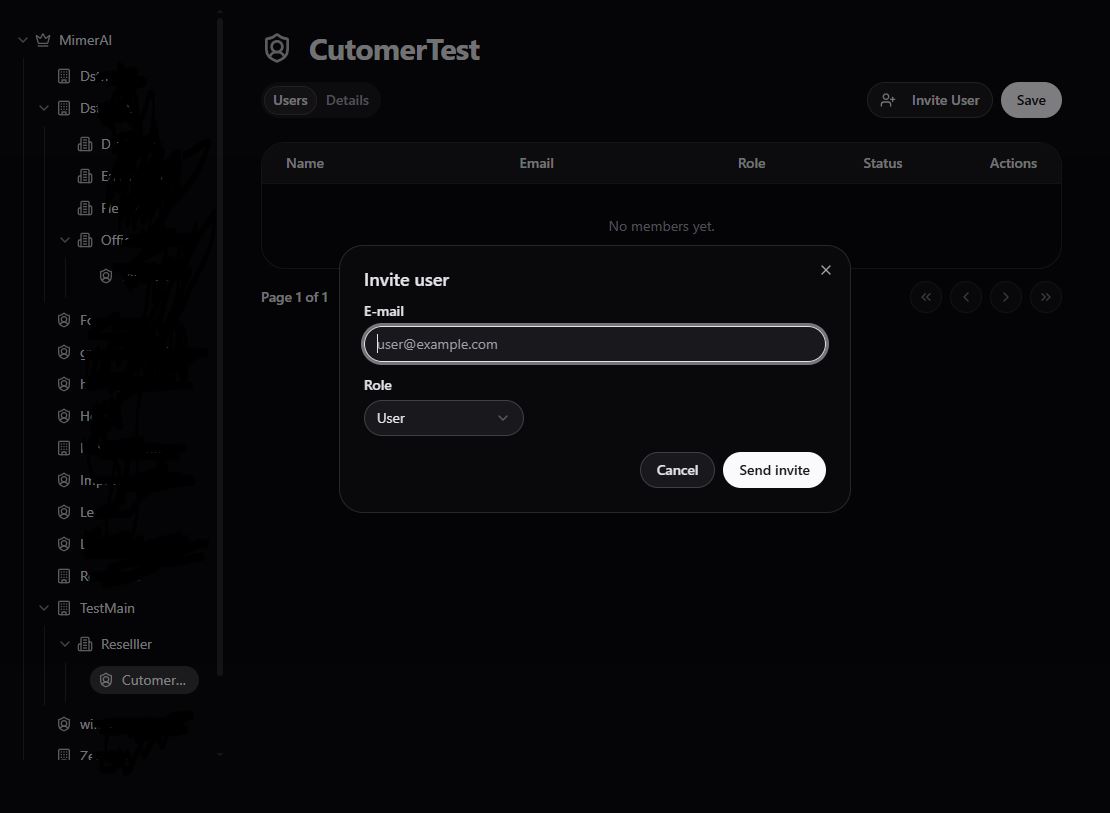Collapse the Reselller branch in the sidebar

tap(64, 644)
